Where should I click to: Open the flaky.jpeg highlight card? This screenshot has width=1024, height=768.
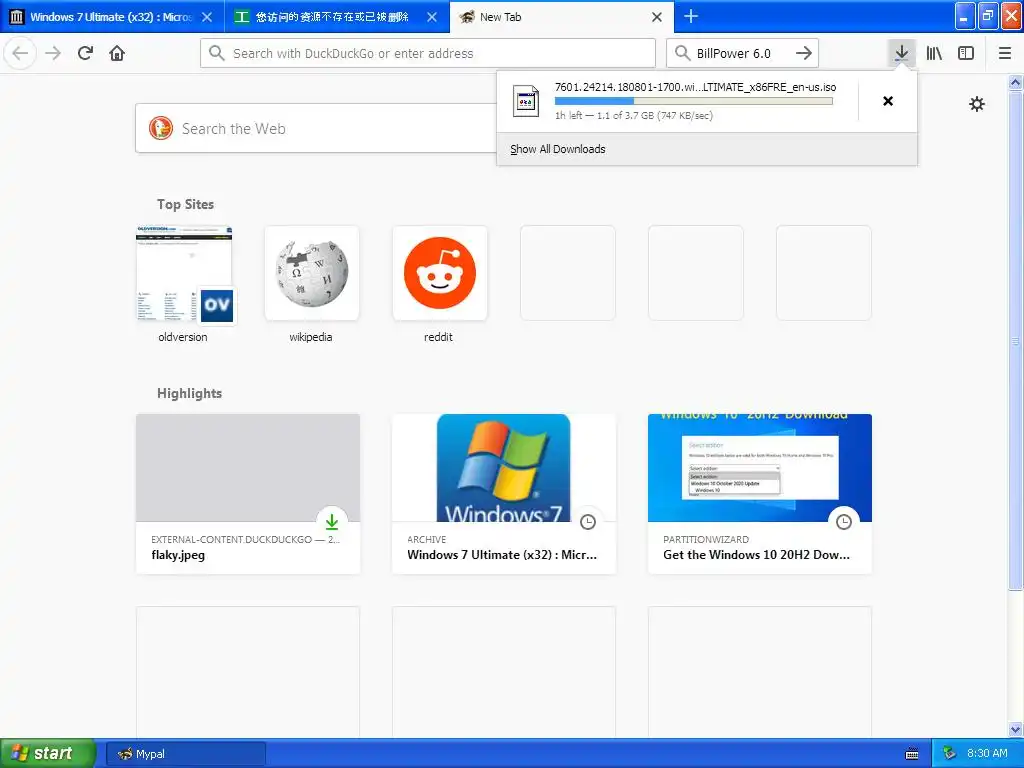(x=248, y=494)
